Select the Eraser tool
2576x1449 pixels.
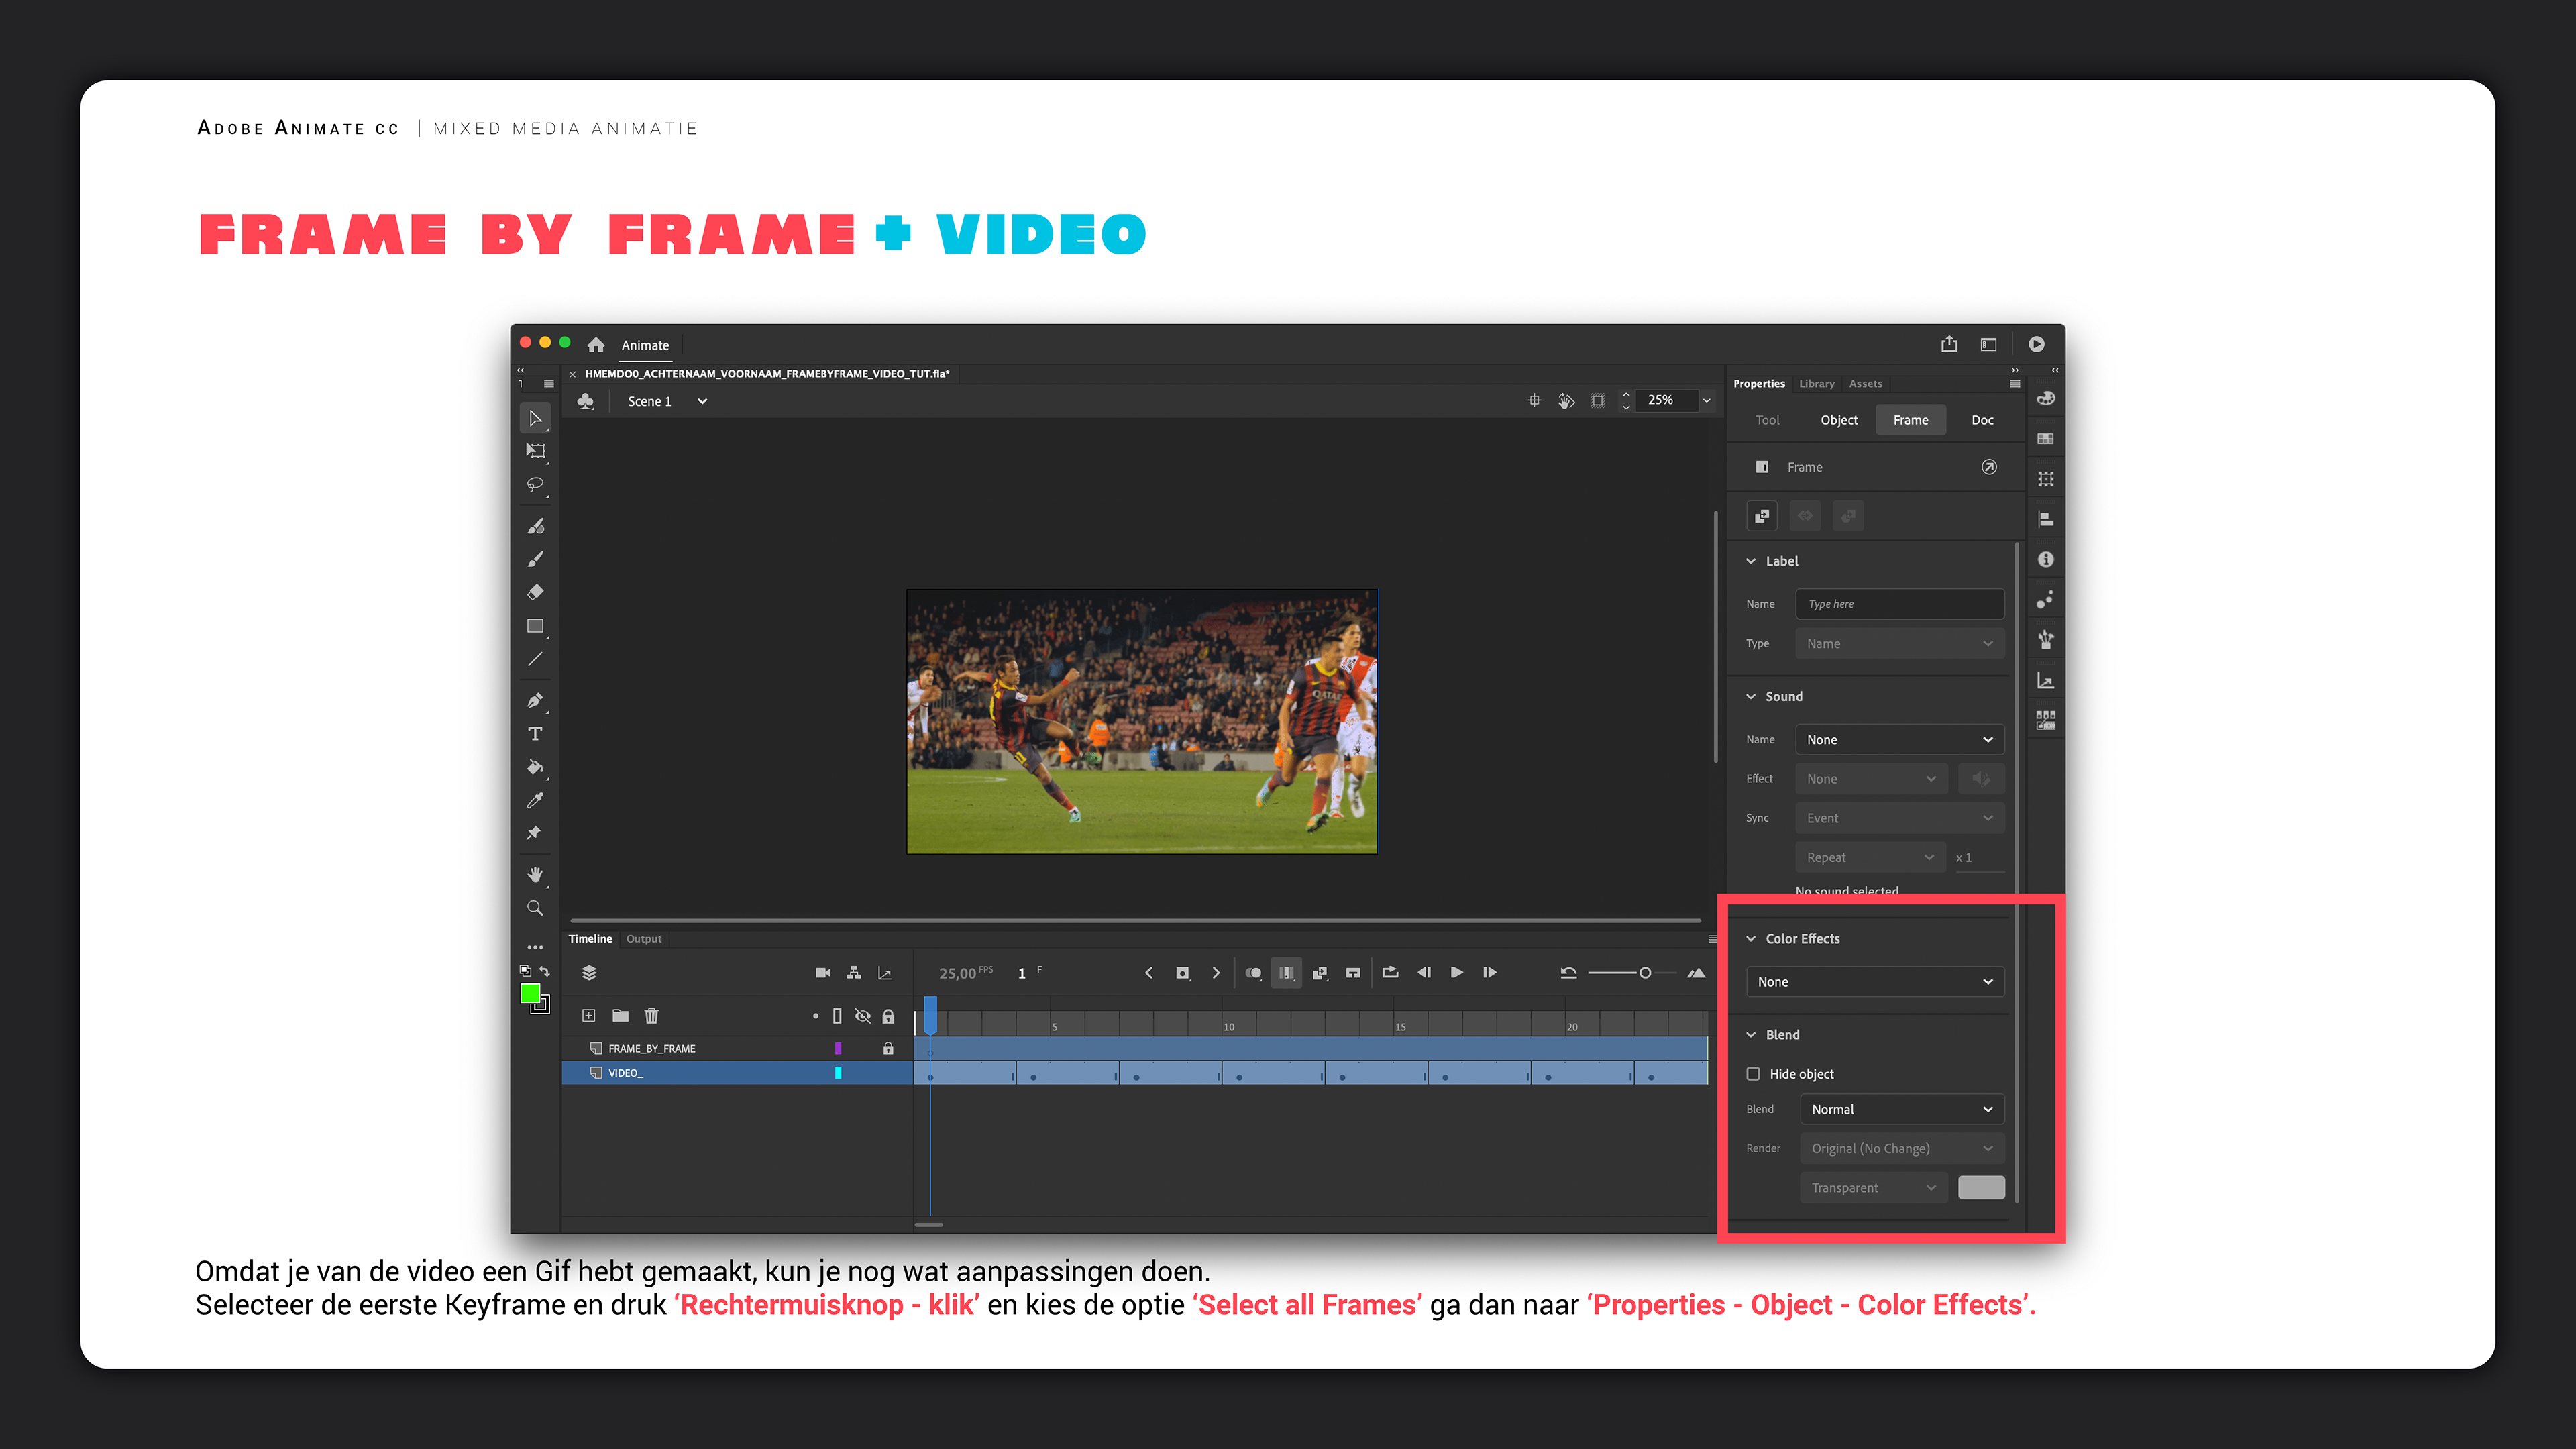coord(535,592)
